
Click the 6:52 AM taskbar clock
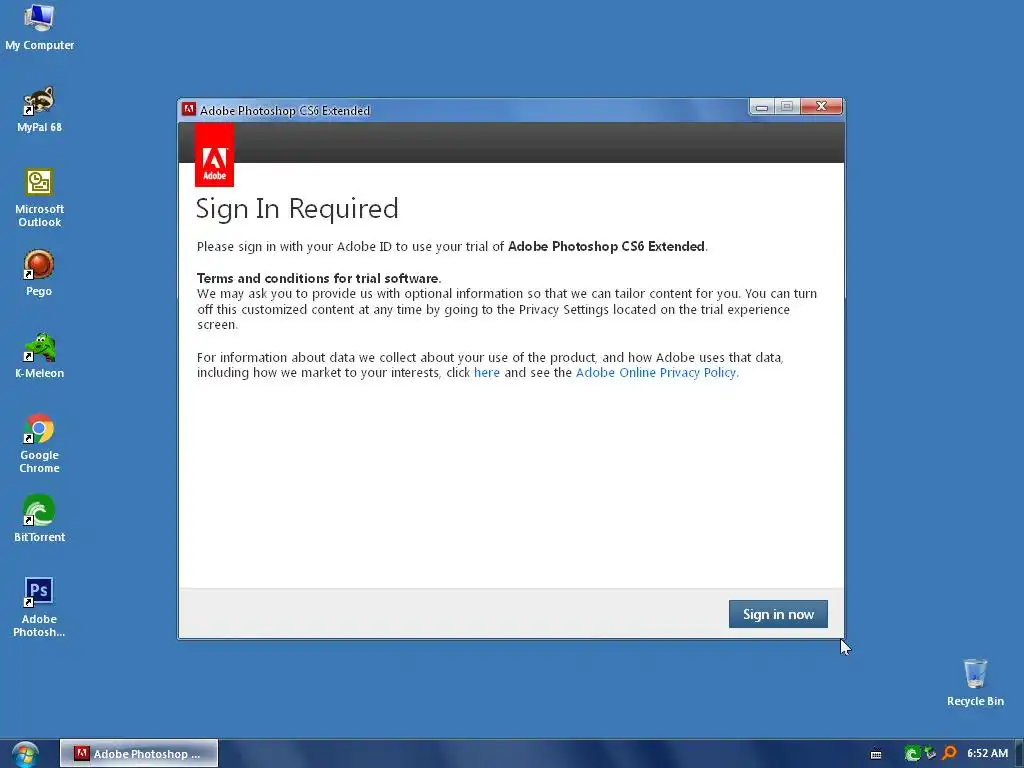tap(987, 754)
